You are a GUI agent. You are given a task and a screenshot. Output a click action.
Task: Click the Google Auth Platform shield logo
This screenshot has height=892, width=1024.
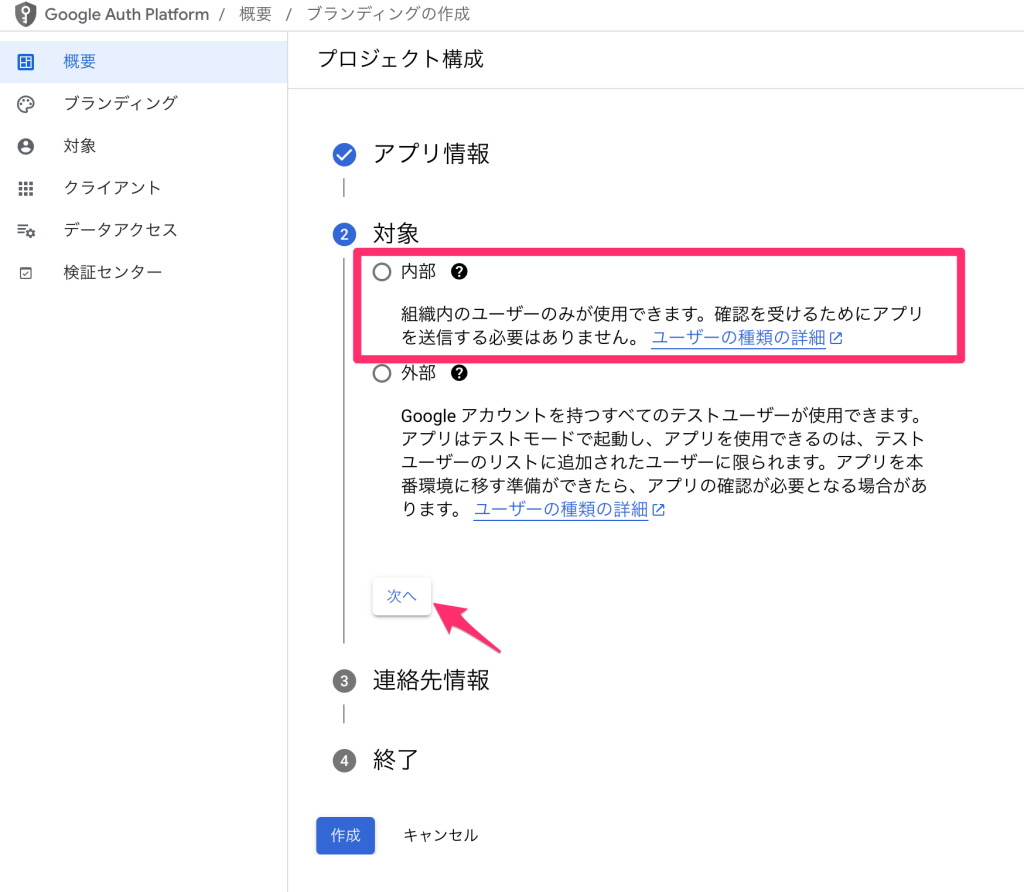25,14
